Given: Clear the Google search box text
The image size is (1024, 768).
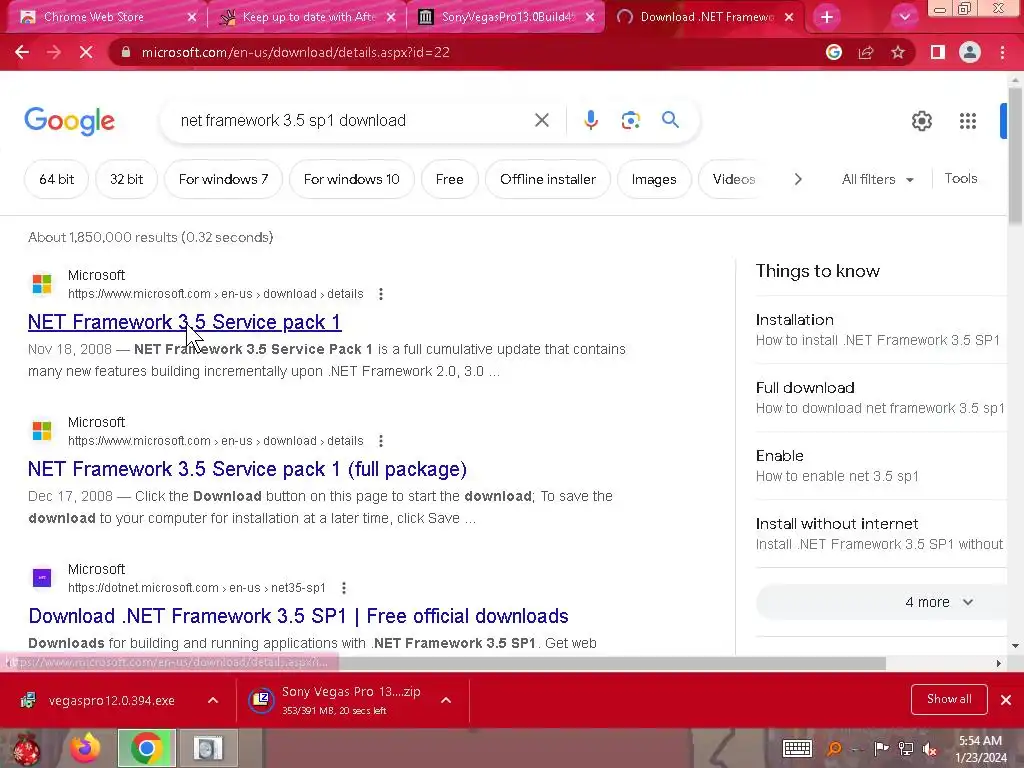Looking at the screenshot, I should (x=541, y=120).
